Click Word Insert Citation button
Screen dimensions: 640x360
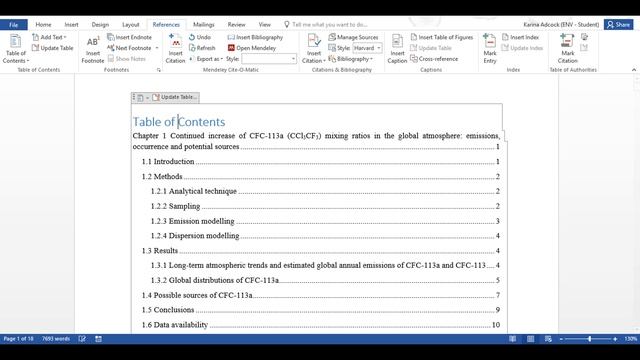pyautogui.click(x=314, y=49)
